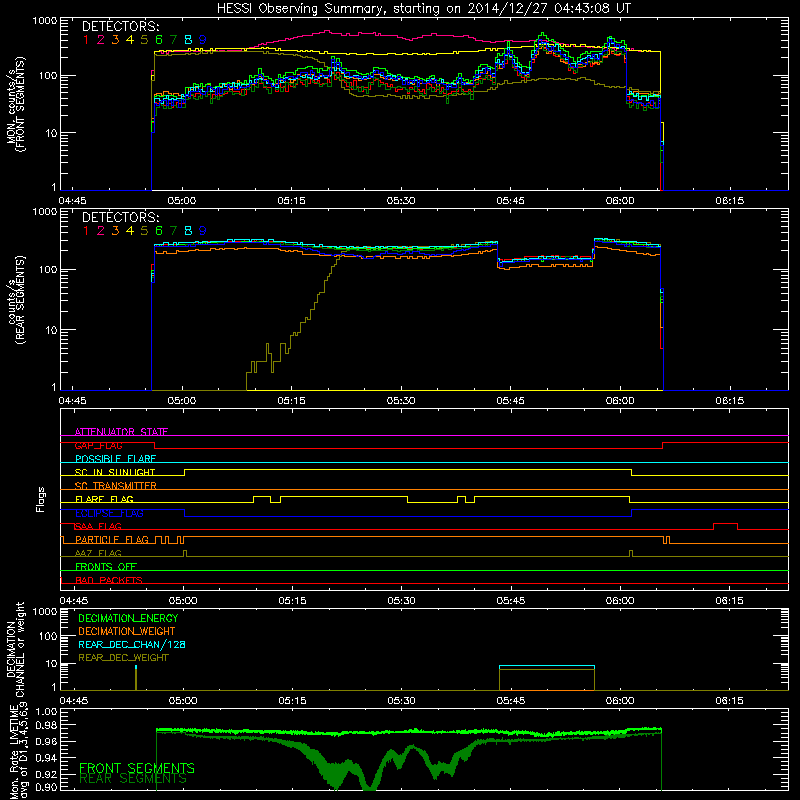
Task: Select the ATTENUATOR_STATE flag label
Action: pos(121,432)
